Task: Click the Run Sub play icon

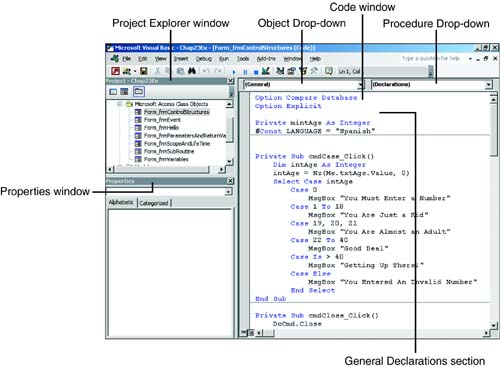Action: coord(234,71)
